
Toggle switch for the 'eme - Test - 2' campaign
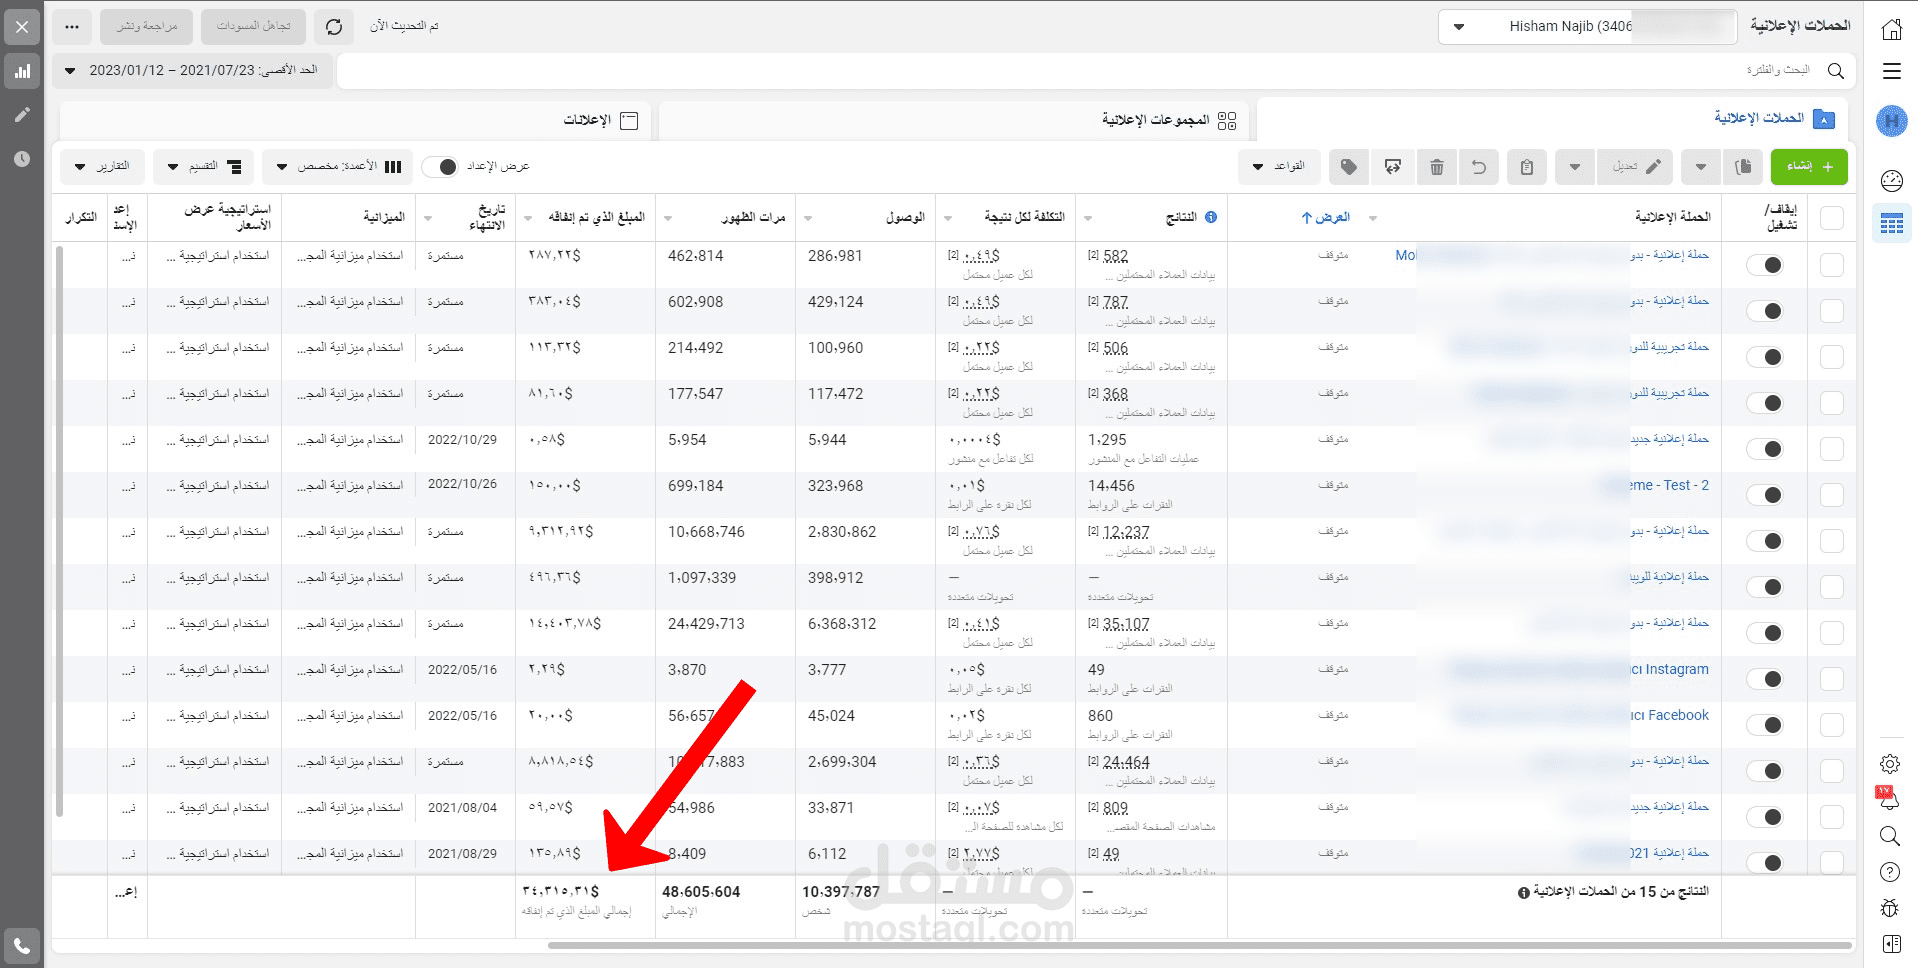[x=1765, y=495]
